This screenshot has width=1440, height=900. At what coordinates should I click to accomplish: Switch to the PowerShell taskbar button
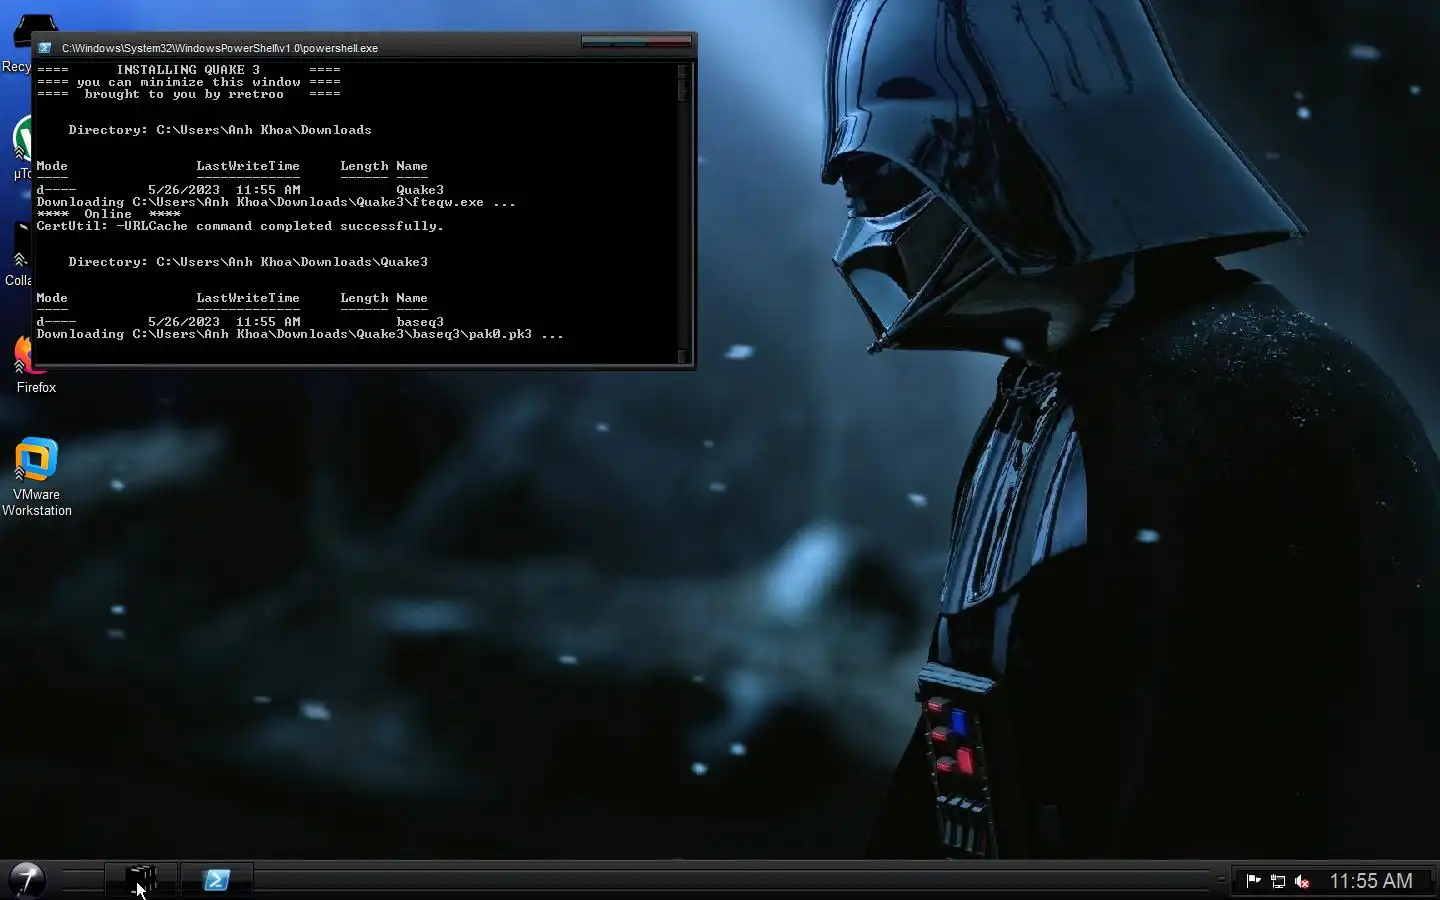click(217, 880)
